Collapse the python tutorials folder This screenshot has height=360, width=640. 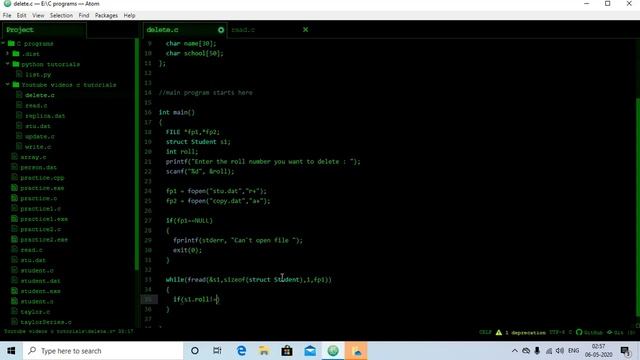click(7, 64)
